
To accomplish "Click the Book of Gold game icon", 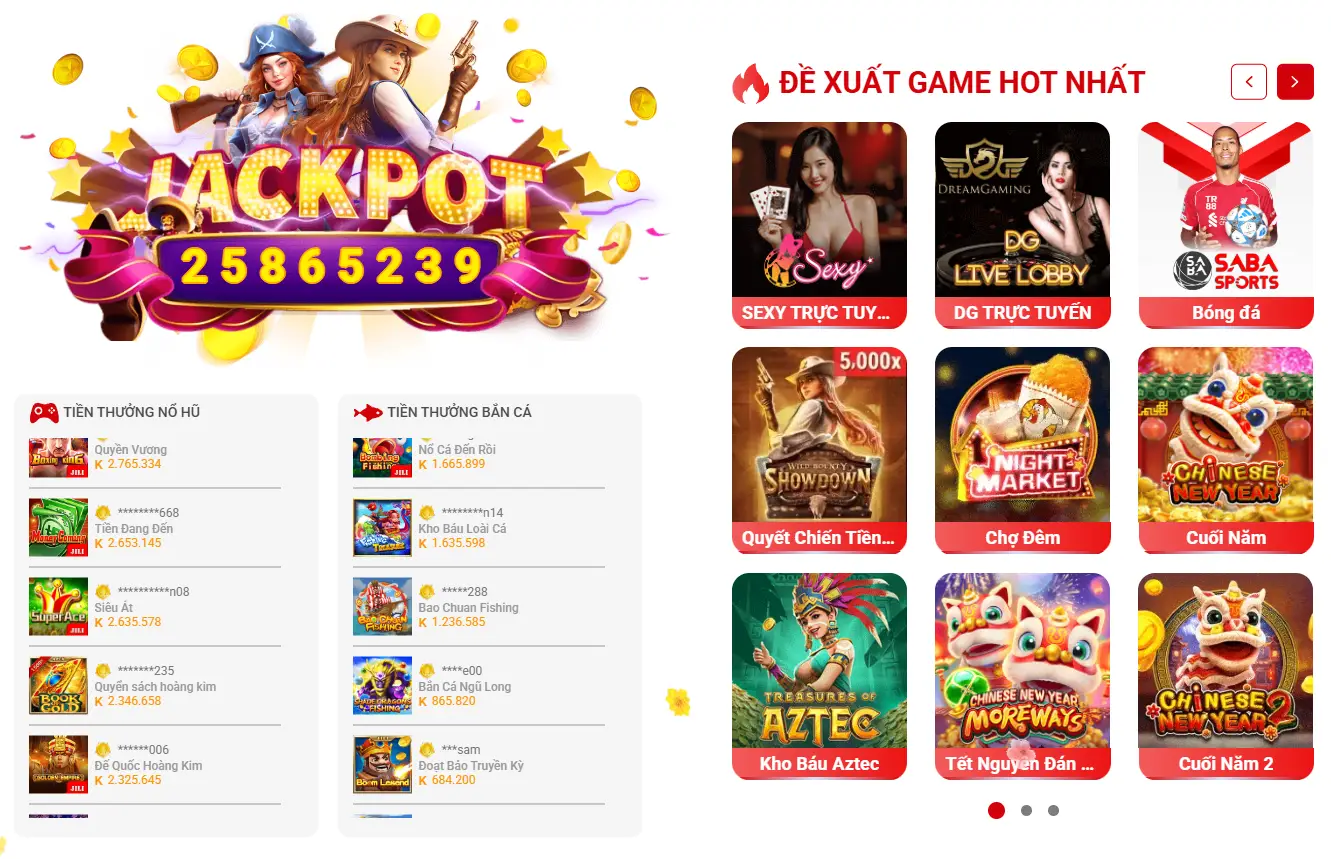I will 58,685.
